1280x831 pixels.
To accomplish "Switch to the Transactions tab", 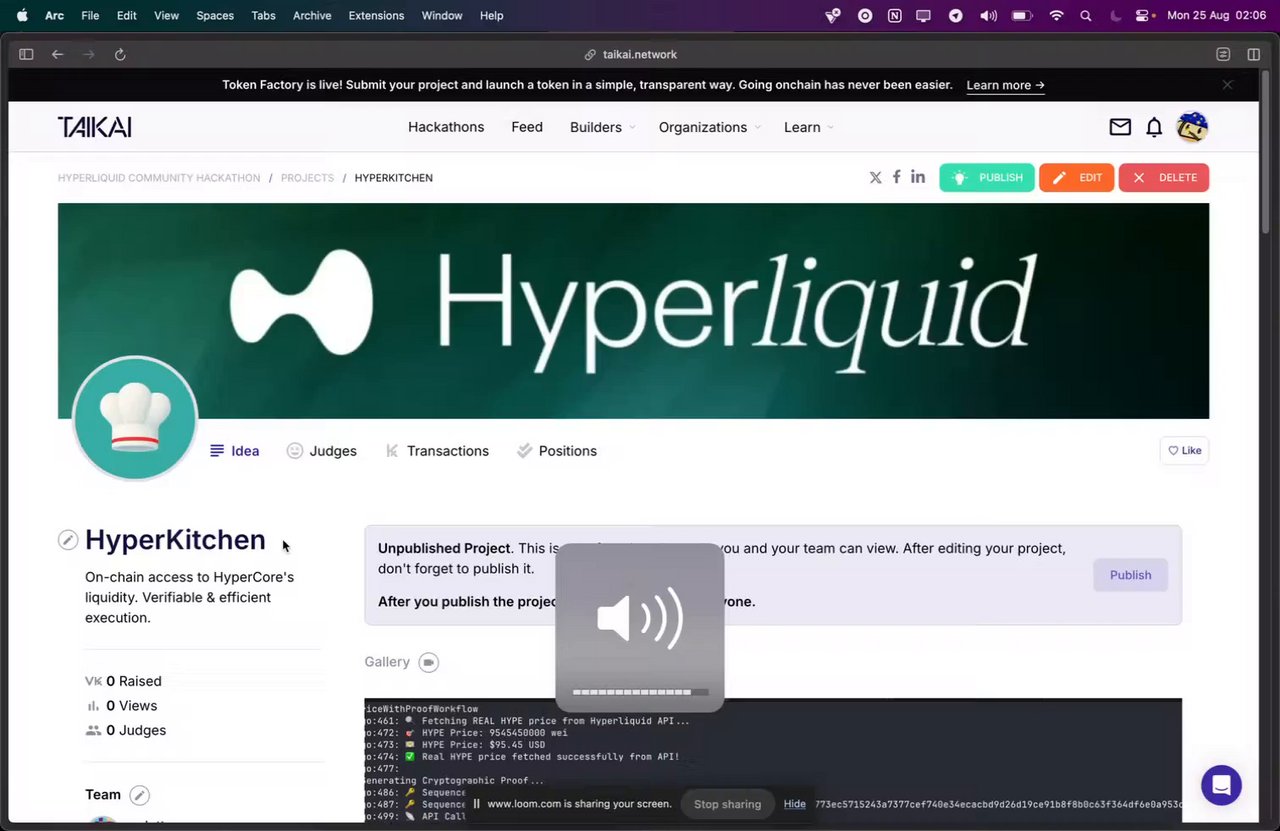I will (437, 451).
